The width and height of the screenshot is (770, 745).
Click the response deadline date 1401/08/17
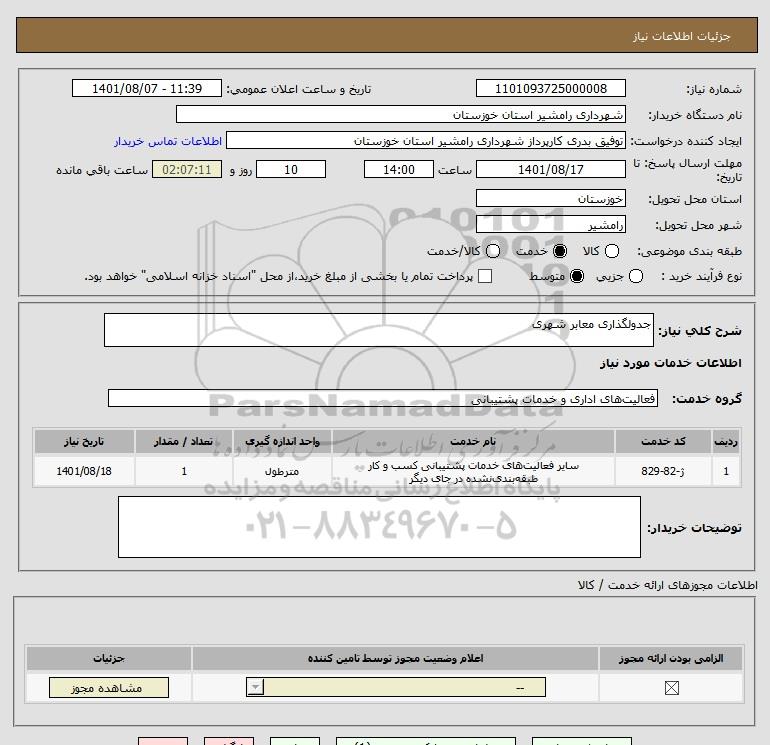click(550, 169)
